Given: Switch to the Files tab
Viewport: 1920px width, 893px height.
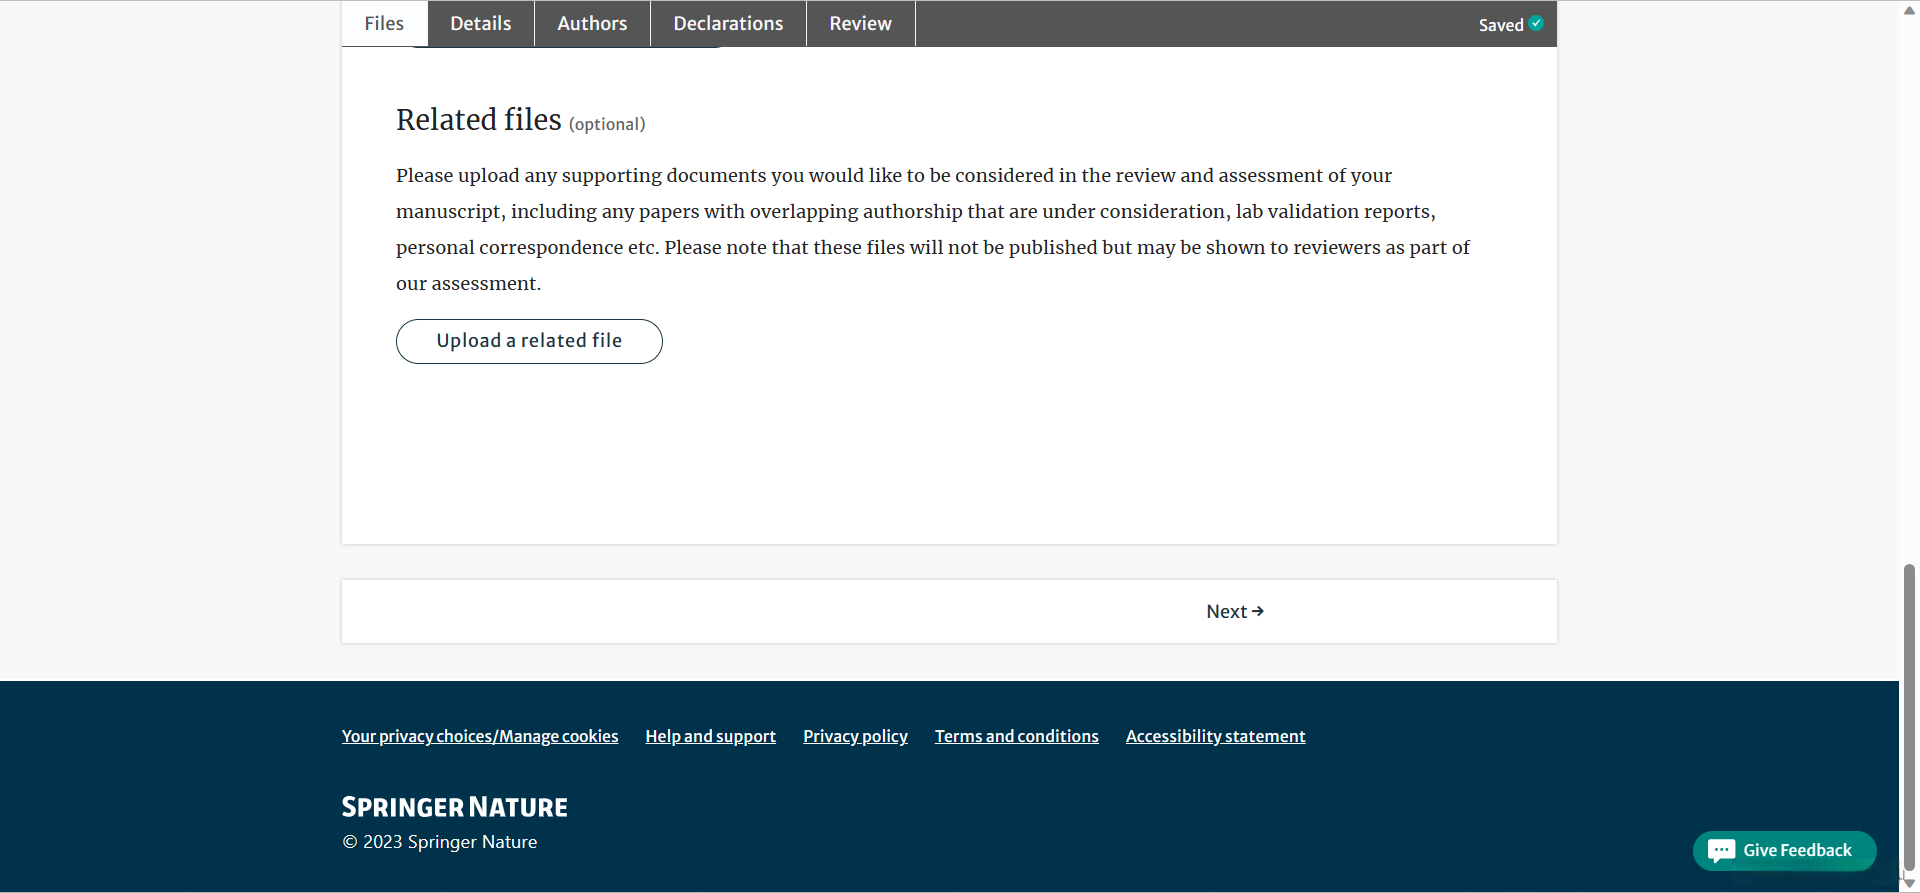Looking at the screenshot, I should click(384, 24).
